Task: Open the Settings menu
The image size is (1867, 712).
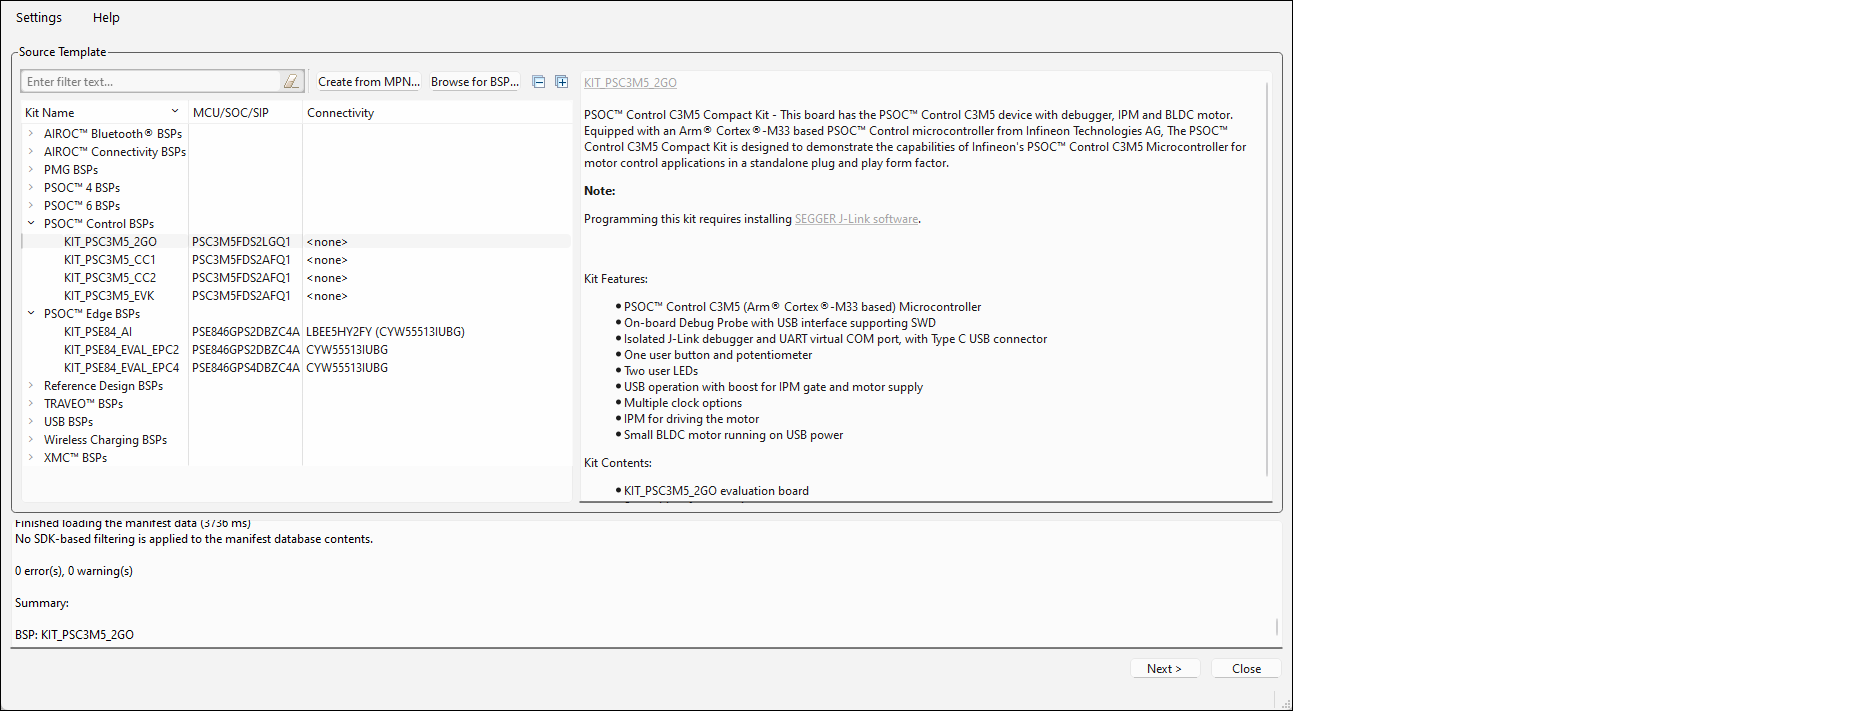Action: [x=39, y=18]
